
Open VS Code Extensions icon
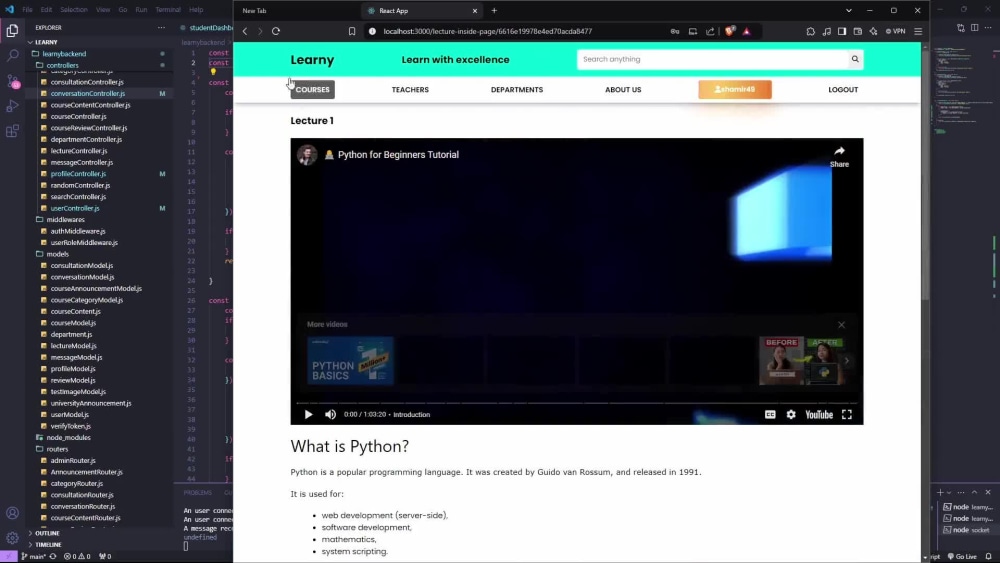tap(12, 131)
